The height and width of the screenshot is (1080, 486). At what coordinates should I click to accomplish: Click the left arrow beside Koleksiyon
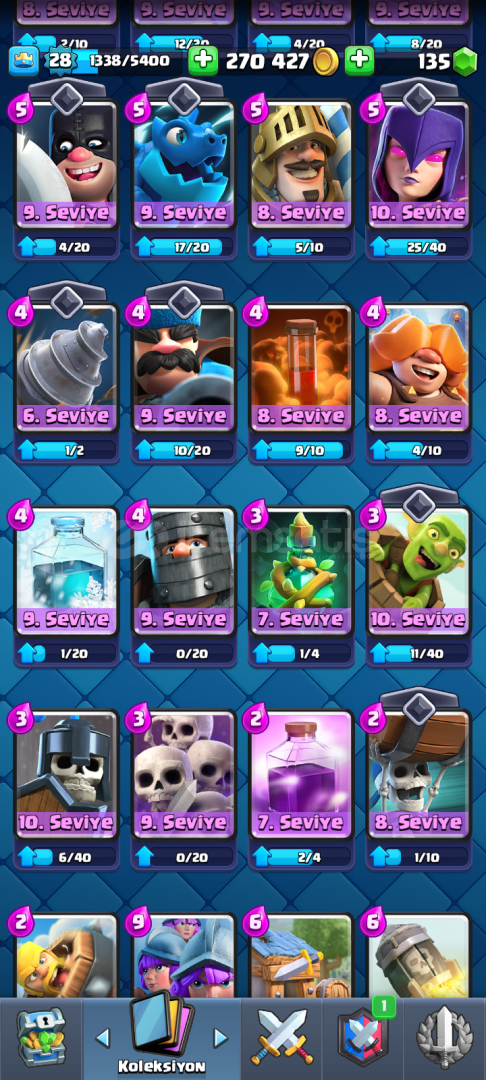coord(102,1037)
